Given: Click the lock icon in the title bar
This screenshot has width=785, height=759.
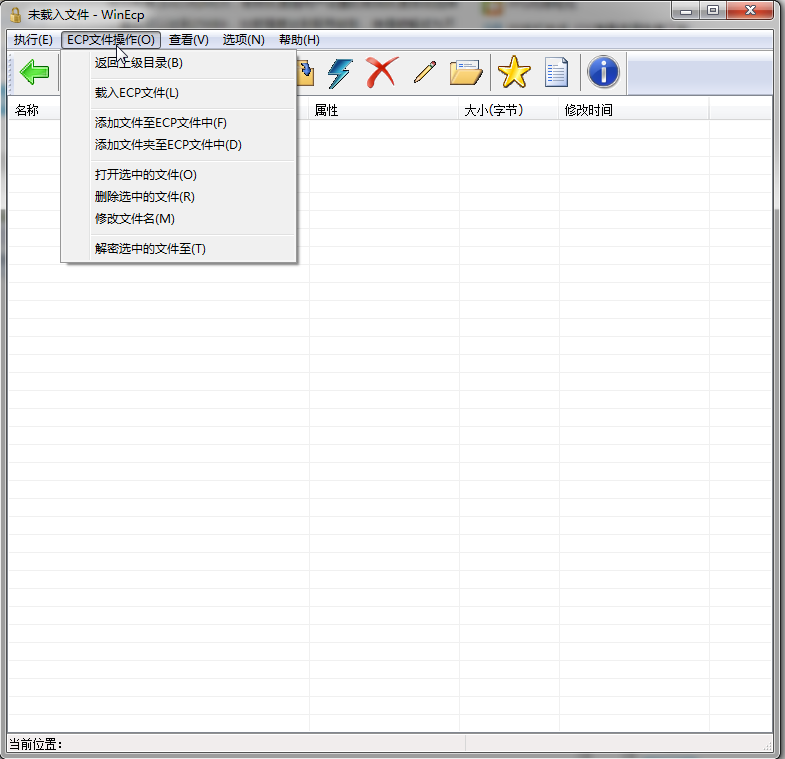Looking at the screenshot, I should (16, 15).
